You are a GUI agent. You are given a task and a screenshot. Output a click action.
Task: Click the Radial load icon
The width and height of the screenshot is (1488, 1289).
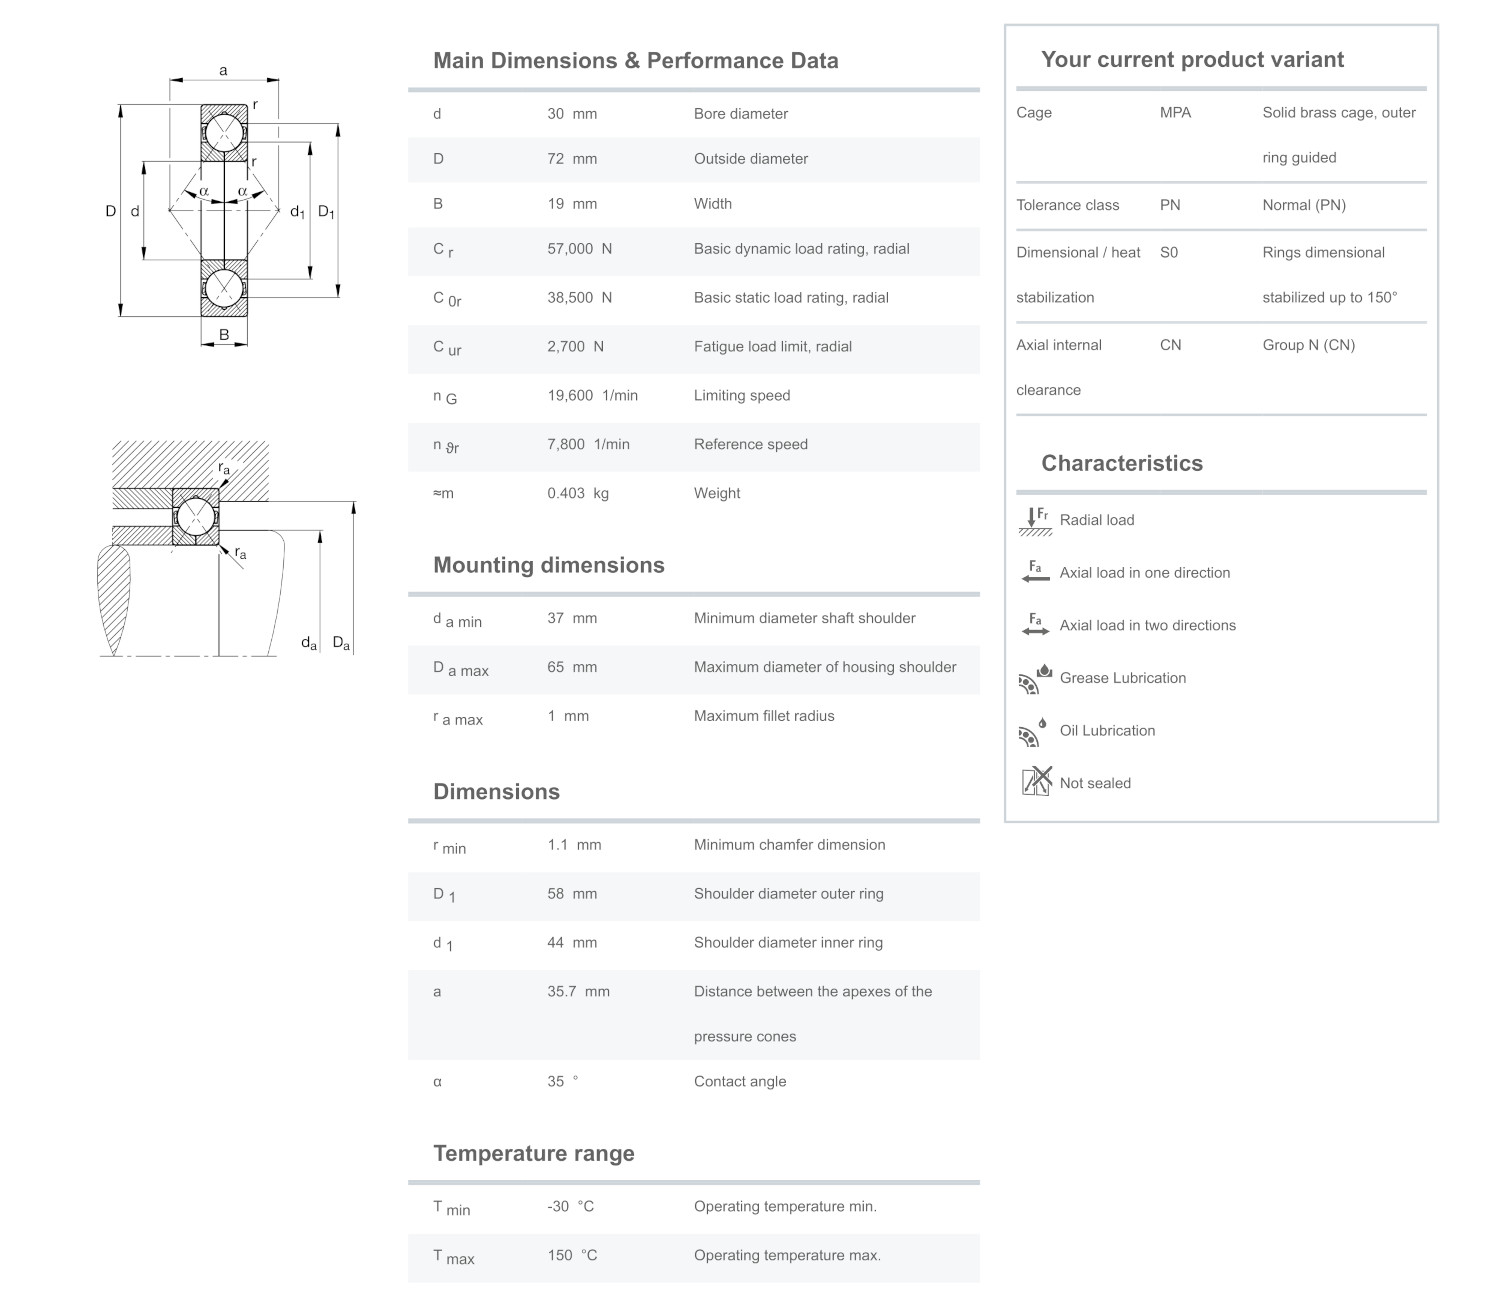(x=1035, y=520)
